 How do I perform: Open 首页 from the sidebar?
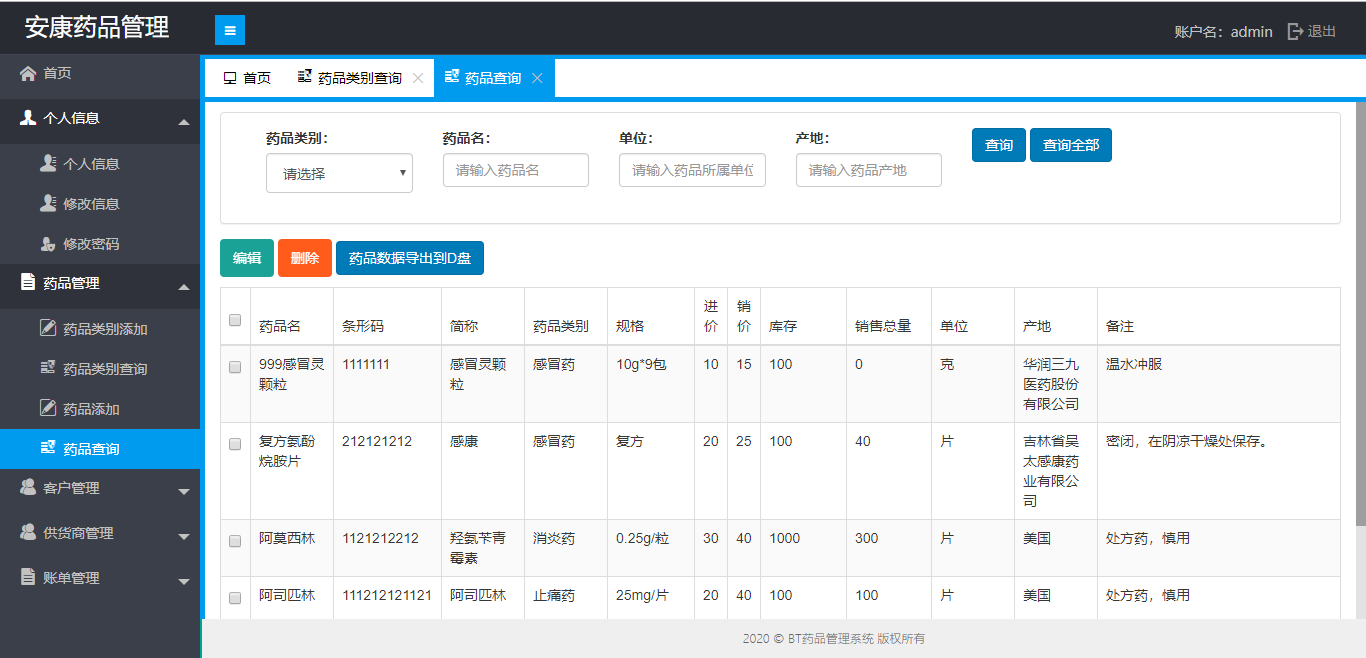[x=100, y=73]
